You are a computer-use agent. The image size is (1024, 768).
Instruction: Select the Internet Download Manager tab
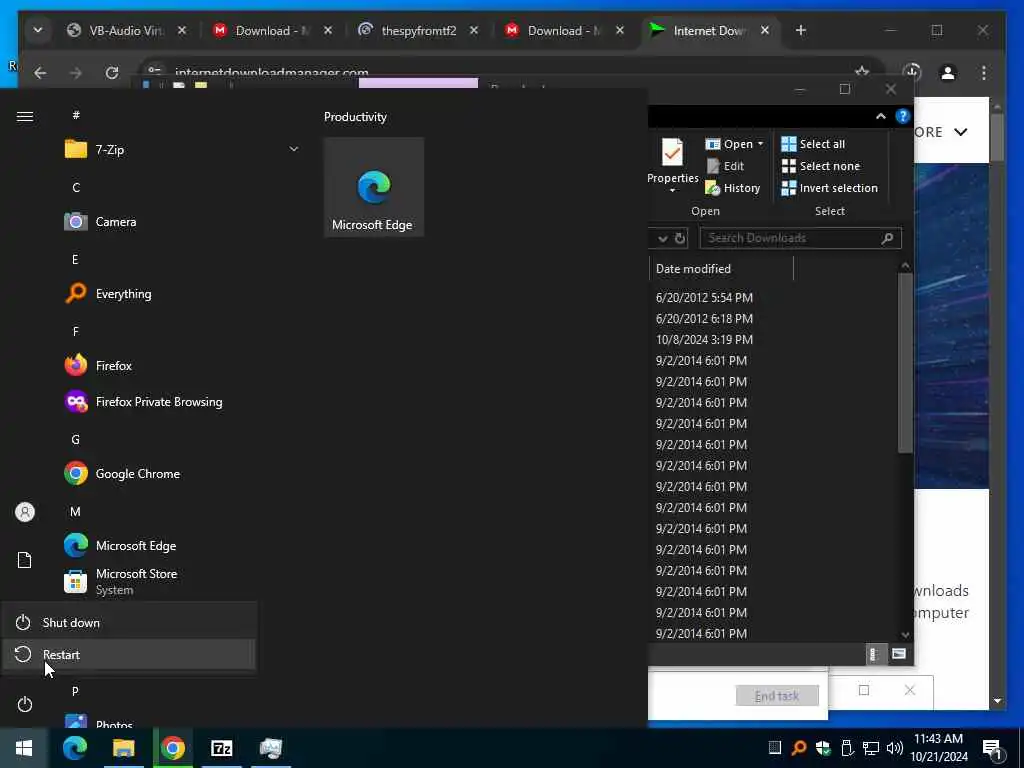[x=711, y=31]
